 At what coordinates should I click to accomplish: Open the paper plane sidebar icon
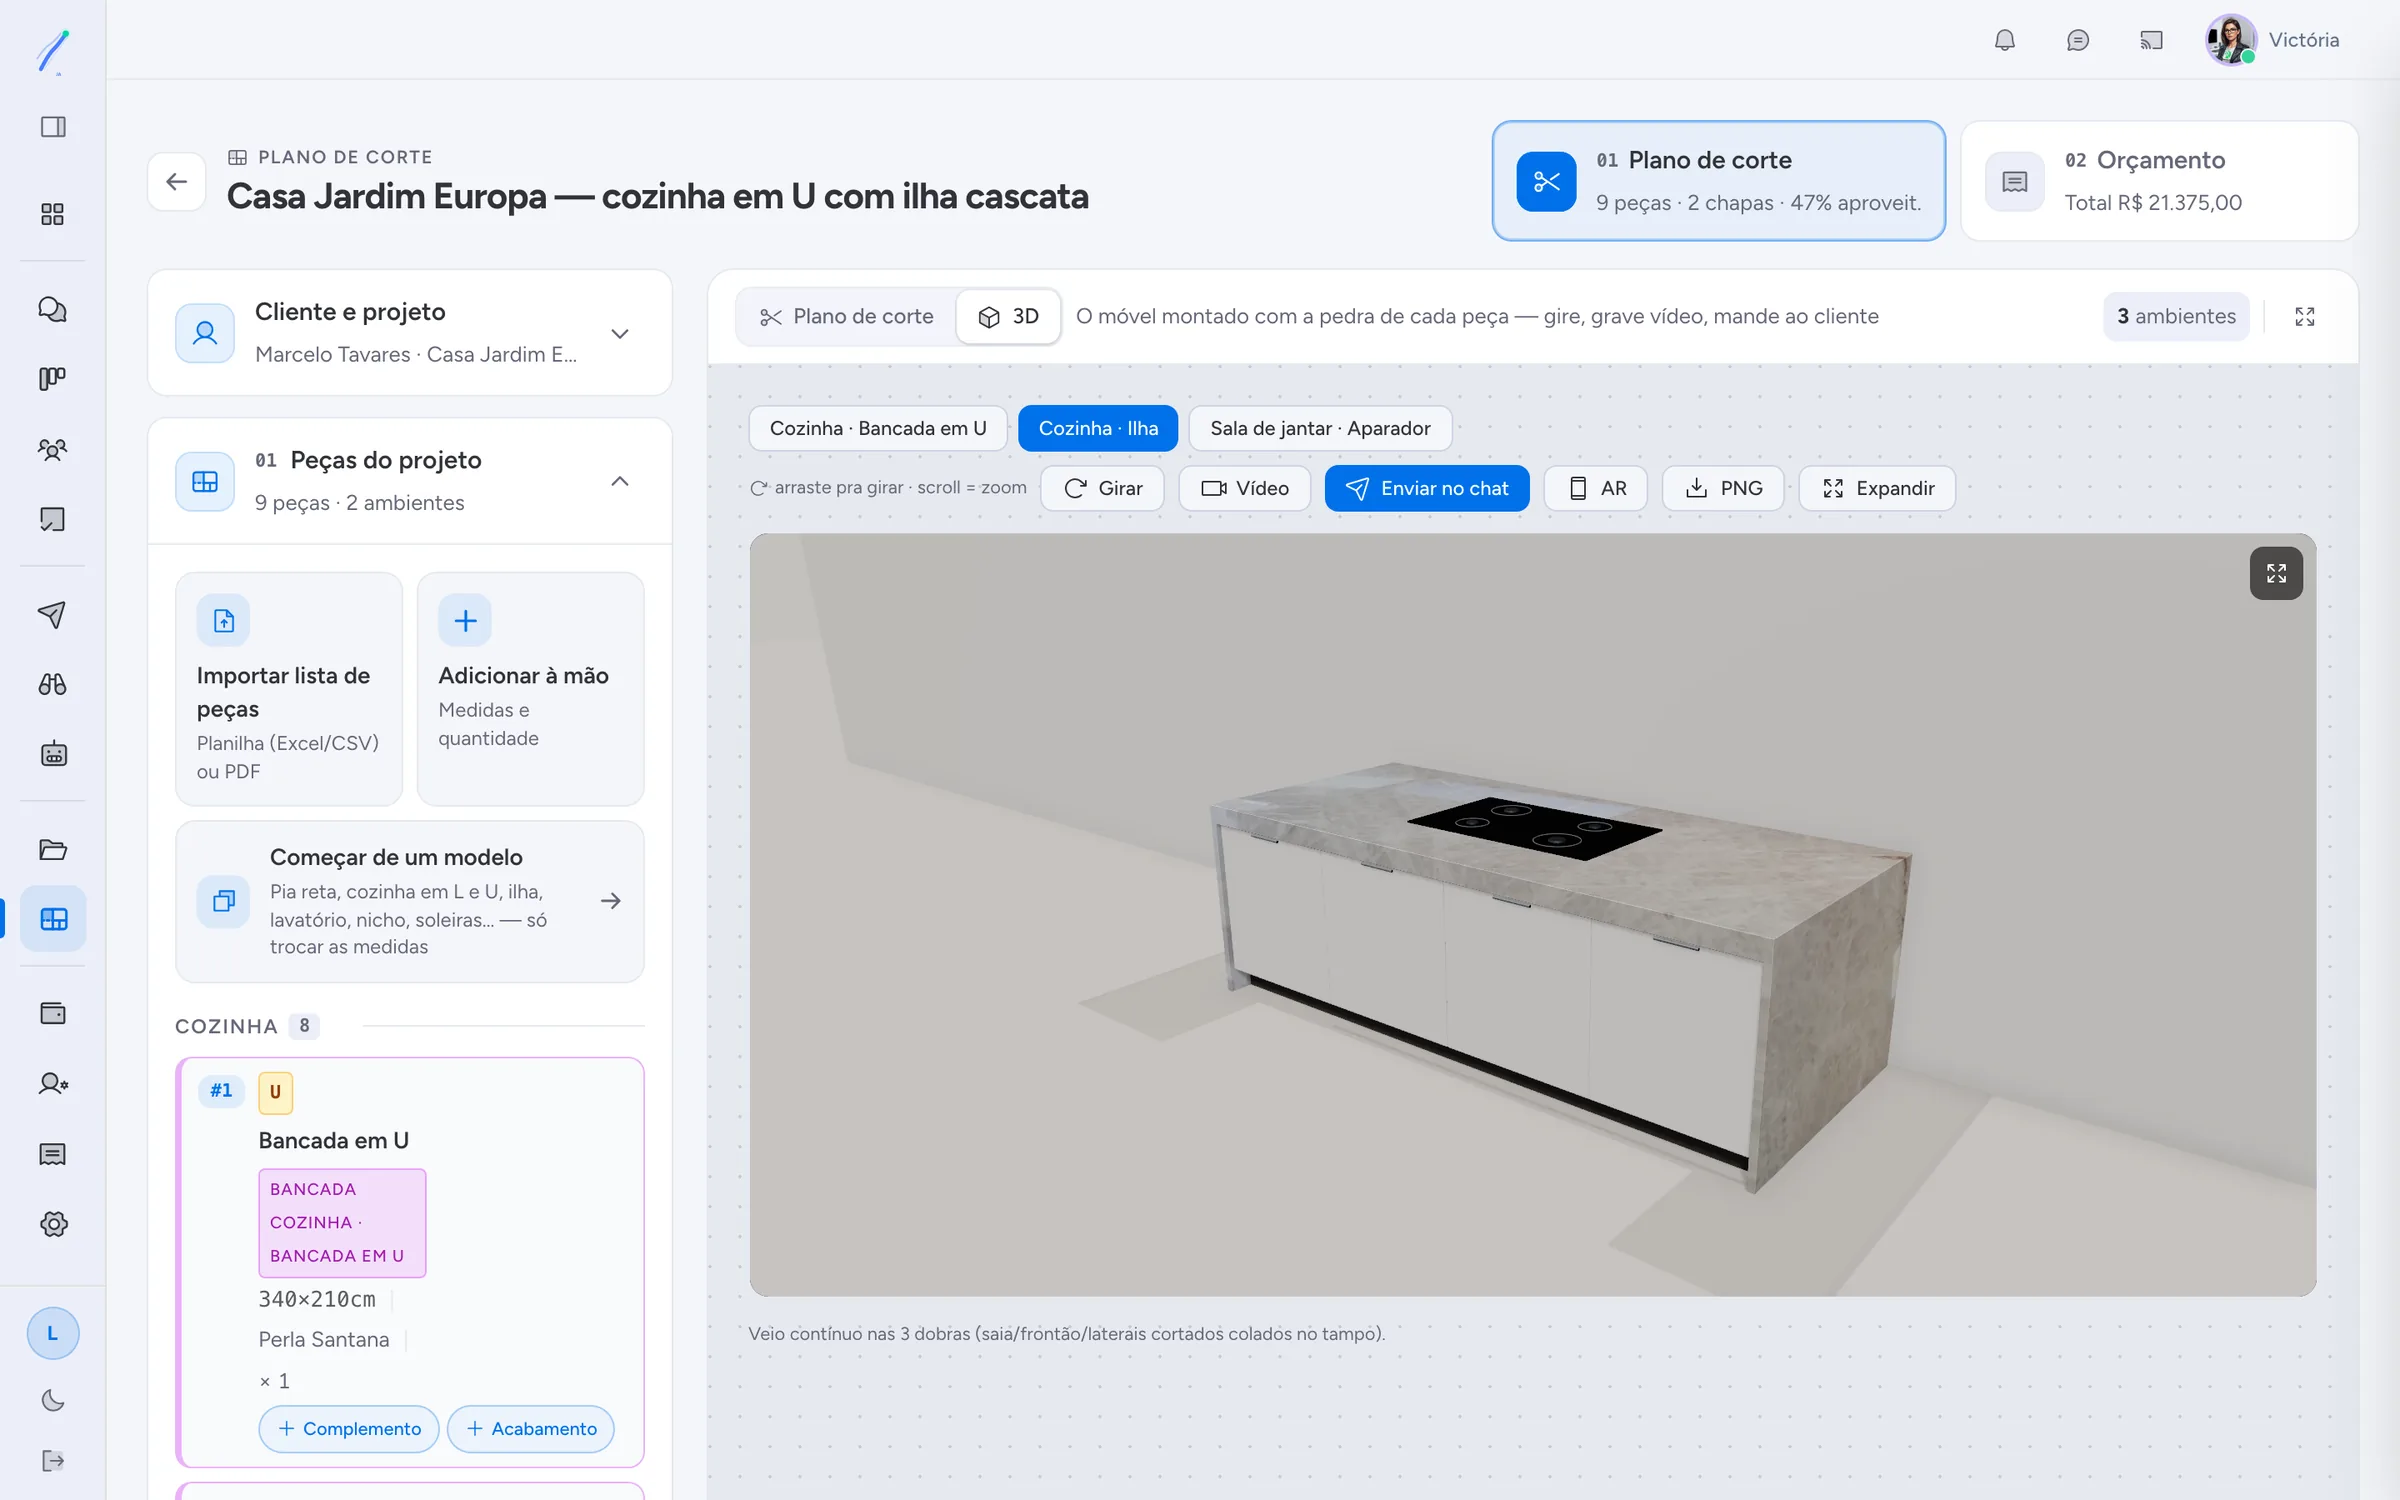click(x=53, y=614)
